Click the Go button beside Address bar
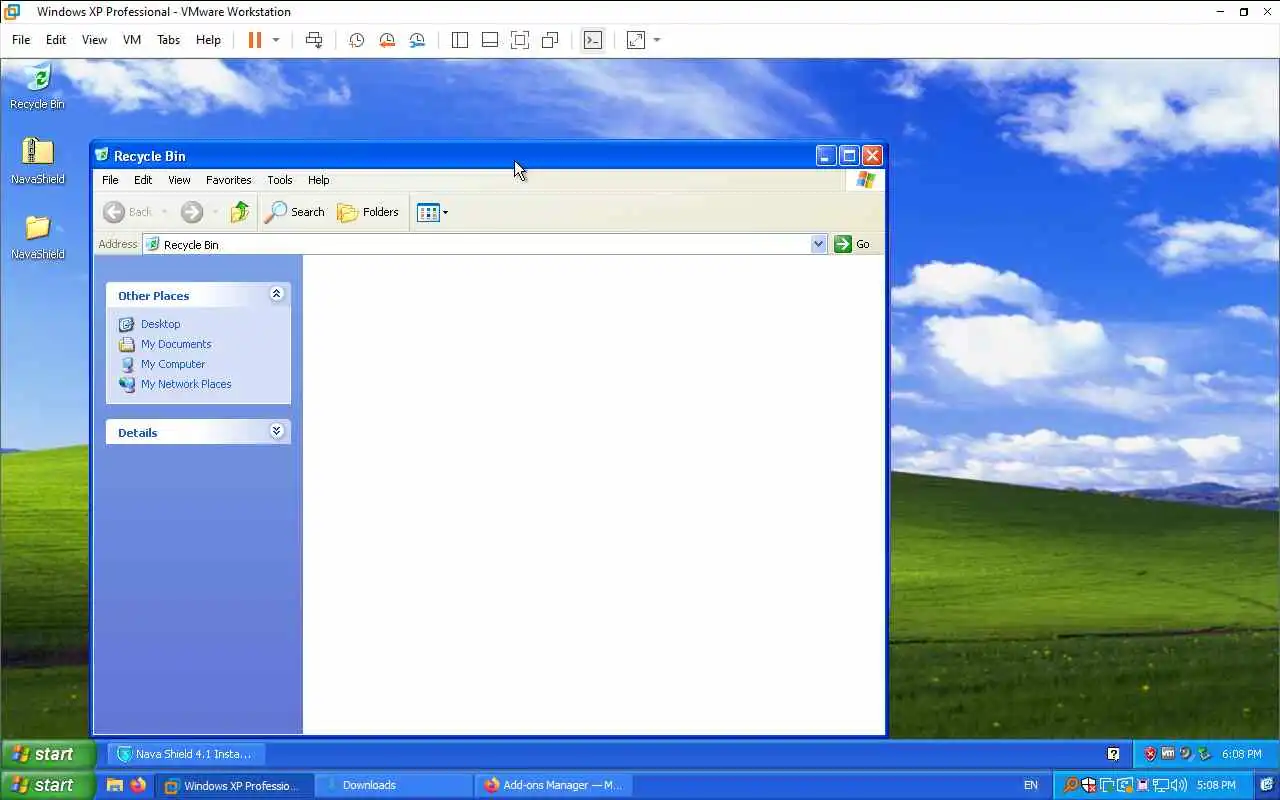Image resolution: width=1280 pixels, height=800 pixels. coord(852,244)
